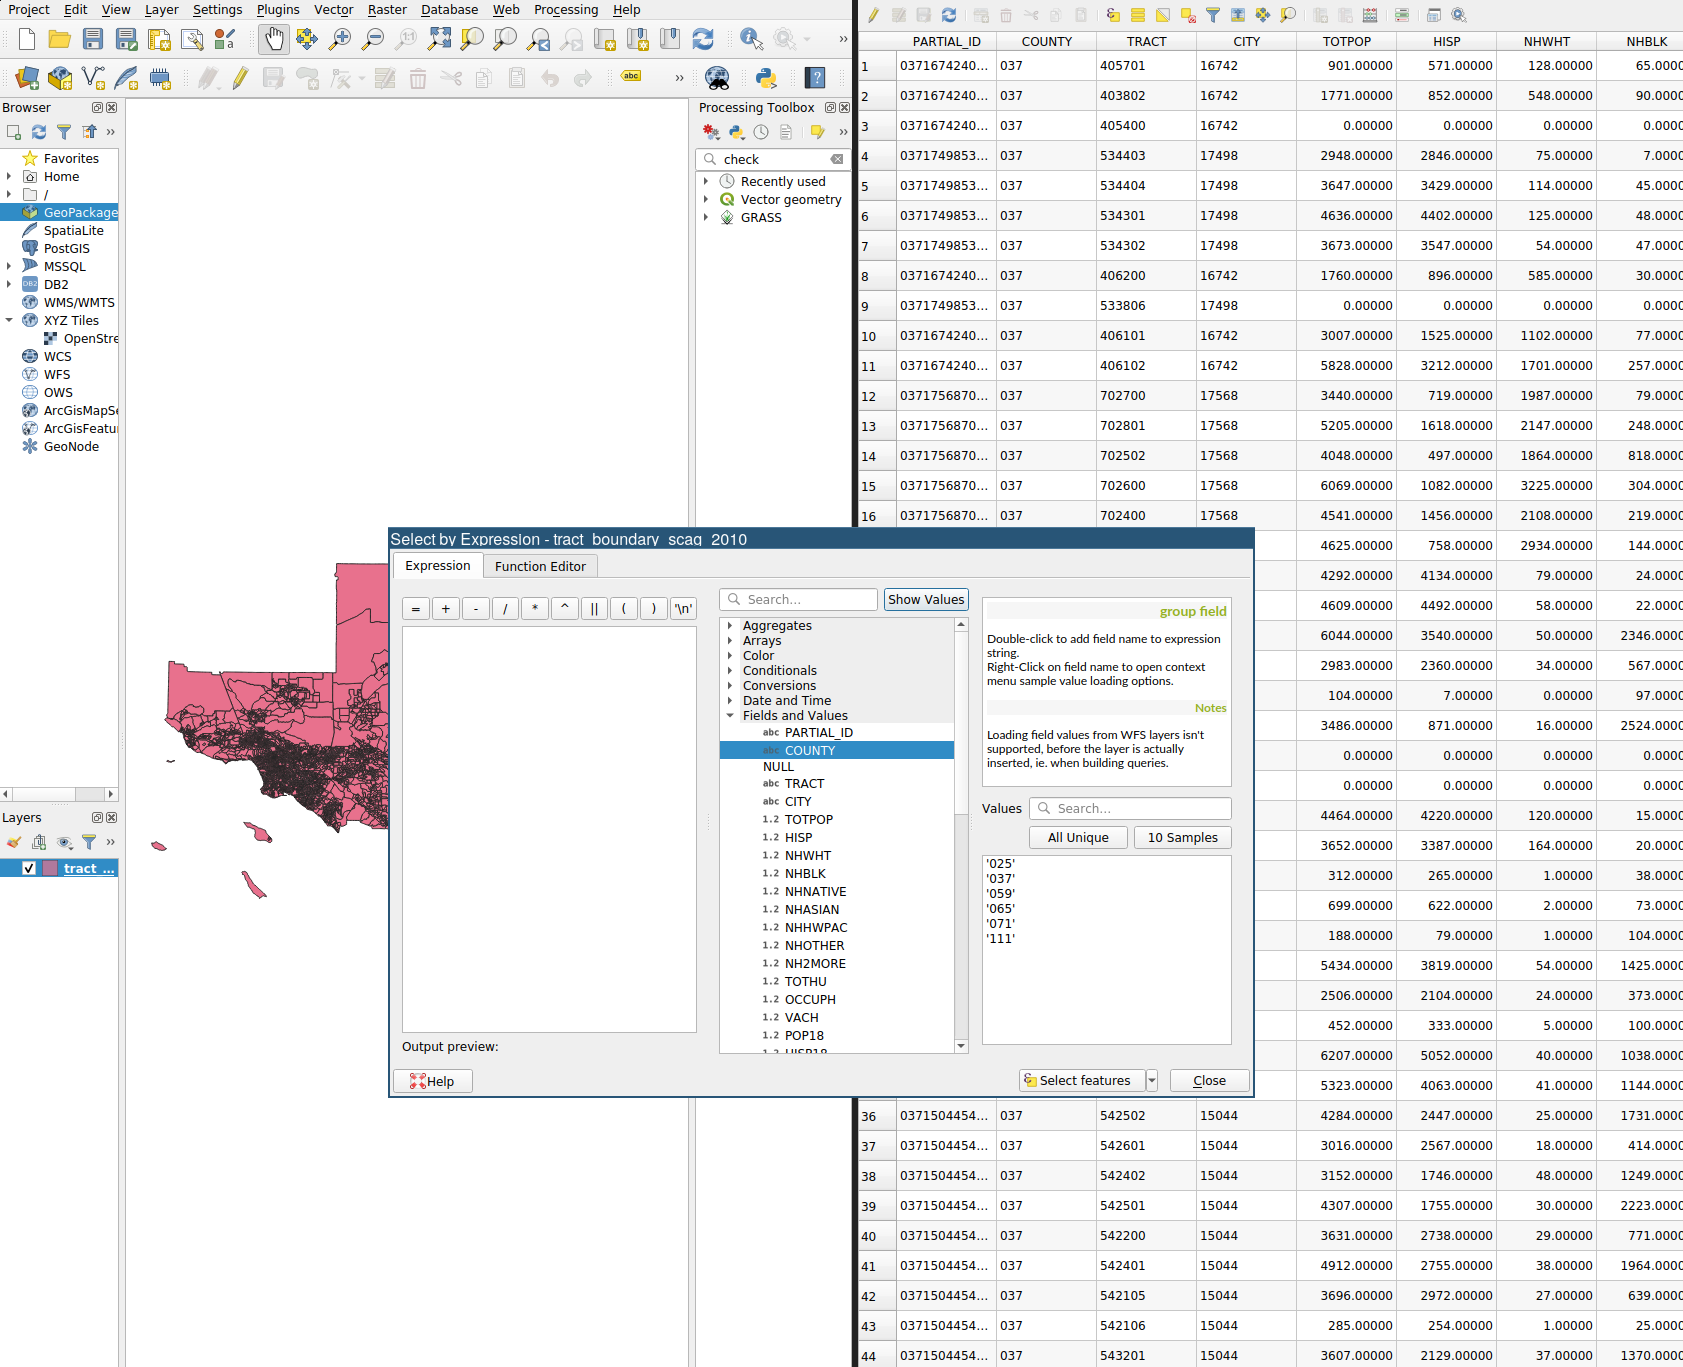Click the Zoom In magnifier tool
Viewport: 1683px width, 1367px height.
click(340, 39)
